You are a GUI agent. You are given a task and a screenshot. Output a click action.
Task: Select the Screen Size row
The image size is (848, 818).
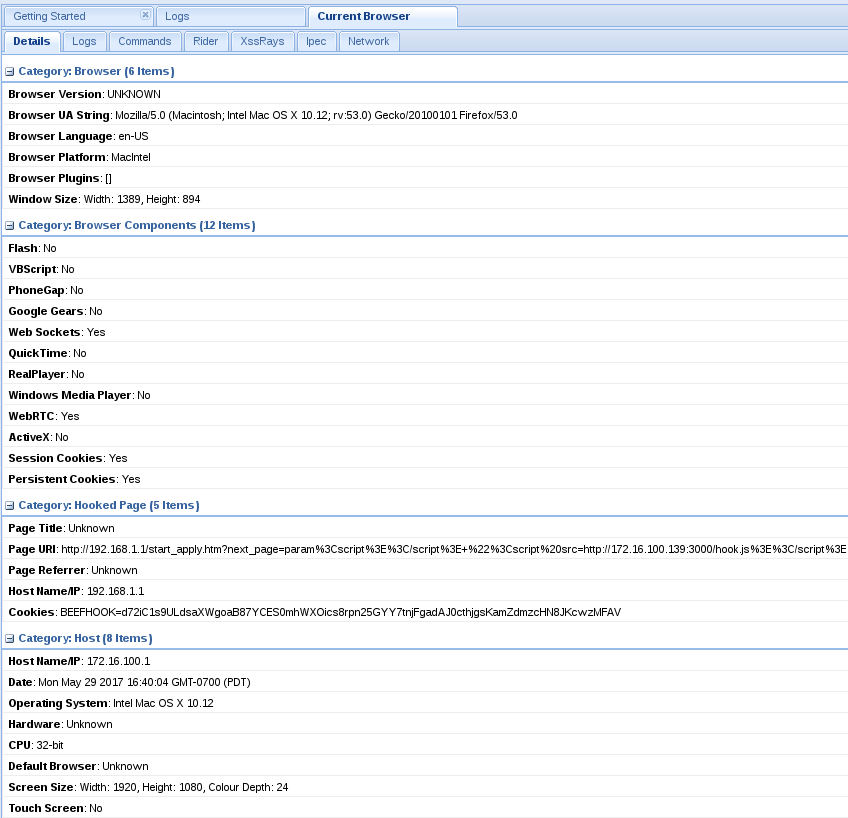[425, 788]
